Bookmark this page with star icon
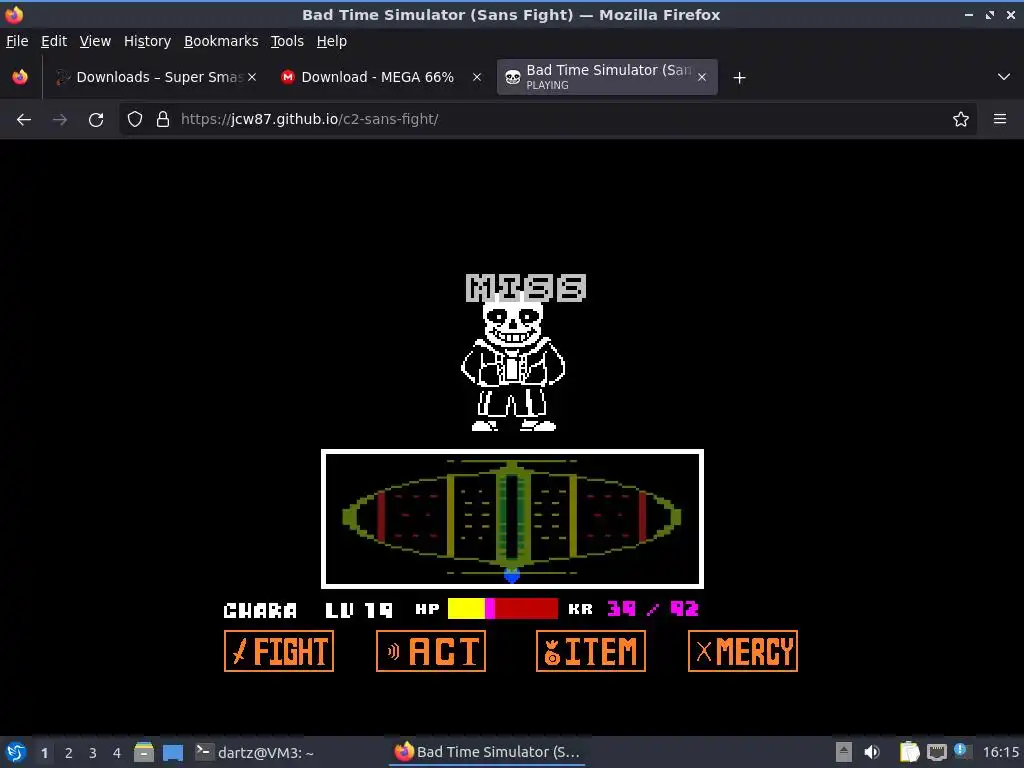This screenshot has height=768, width=1024. pos(961,120)
